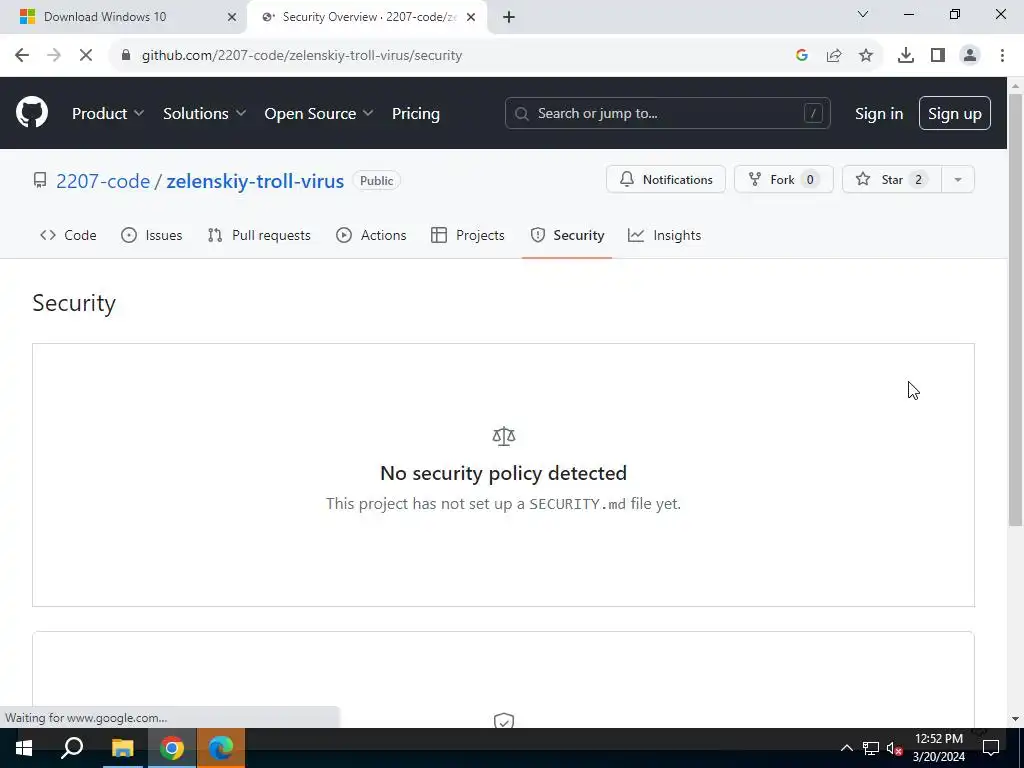Open the taskbar clock and date
The width and height of the screenshot is (1024, 768).
point(938,748)
